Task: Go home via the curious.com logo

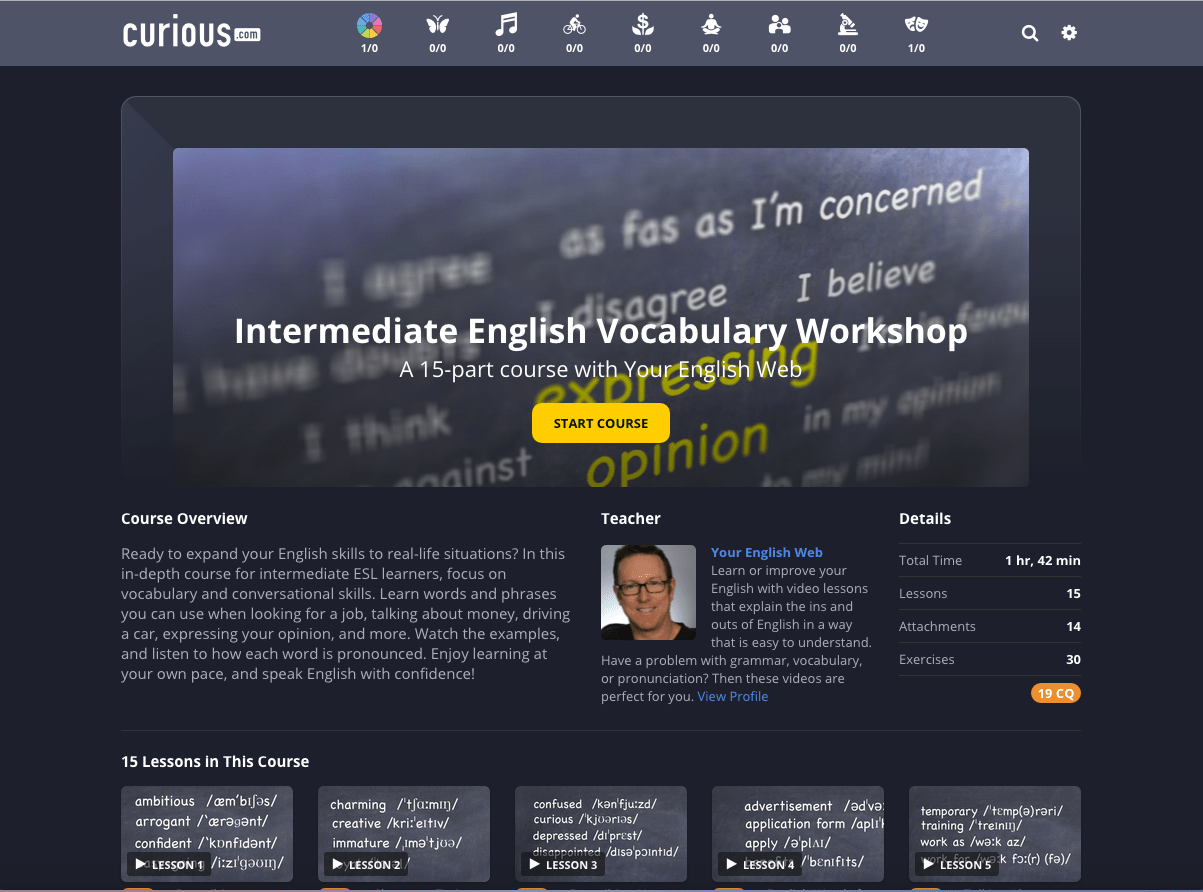Action: 191,32
